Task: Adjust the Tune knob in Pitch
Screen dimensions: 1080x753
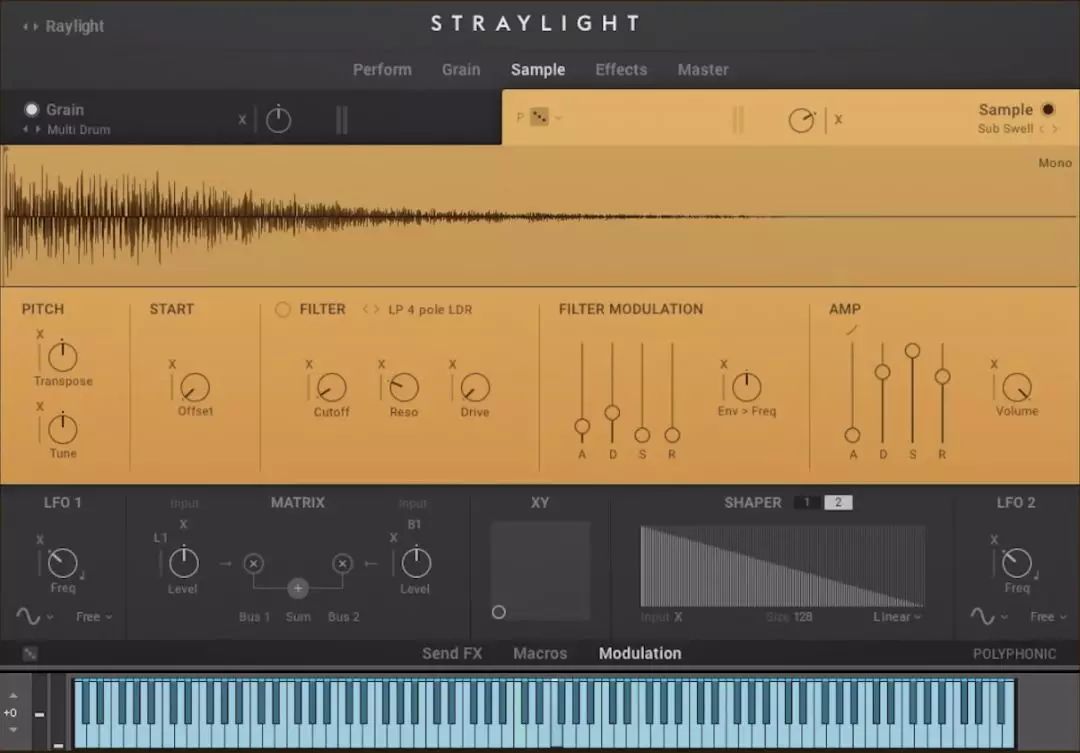Action: [63, 429]
